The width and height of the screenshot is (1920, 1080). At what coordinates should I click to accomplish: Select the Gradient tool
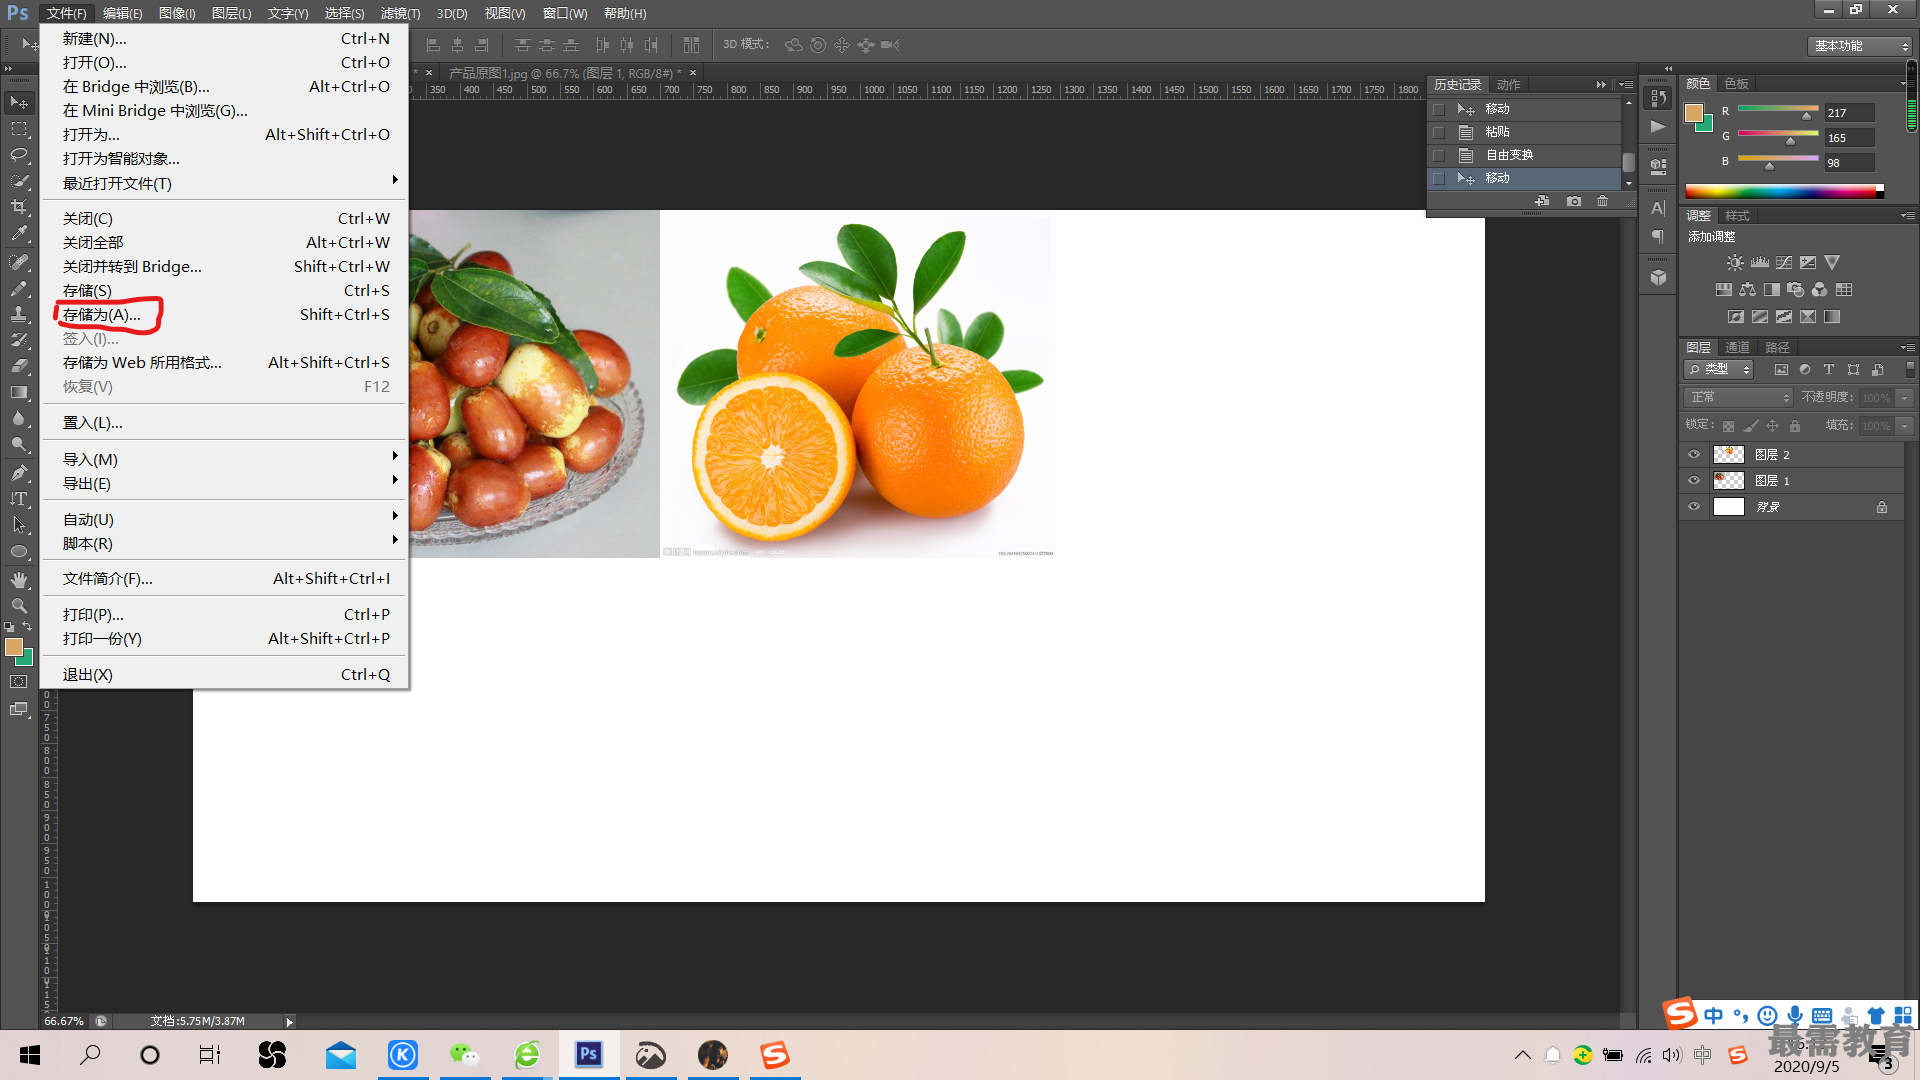(19, 392)
